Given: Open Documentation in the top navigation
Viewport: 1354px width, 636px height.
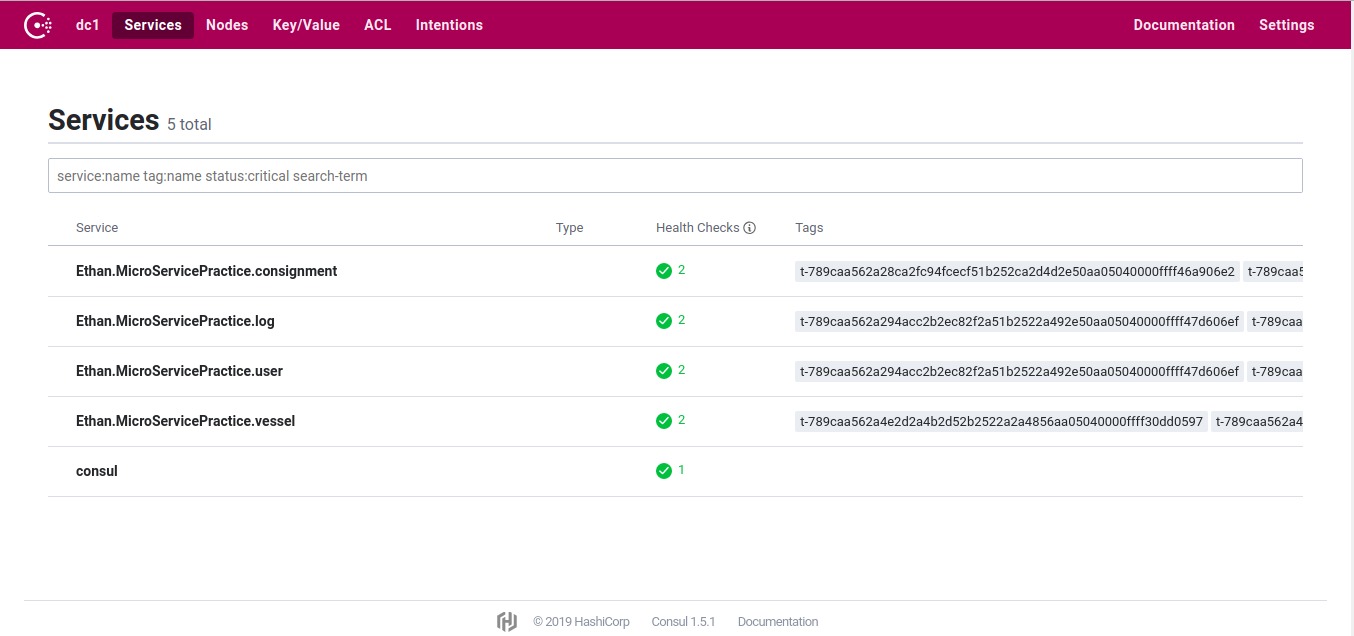Looking at the screenshot, I should click(1184, 25).
